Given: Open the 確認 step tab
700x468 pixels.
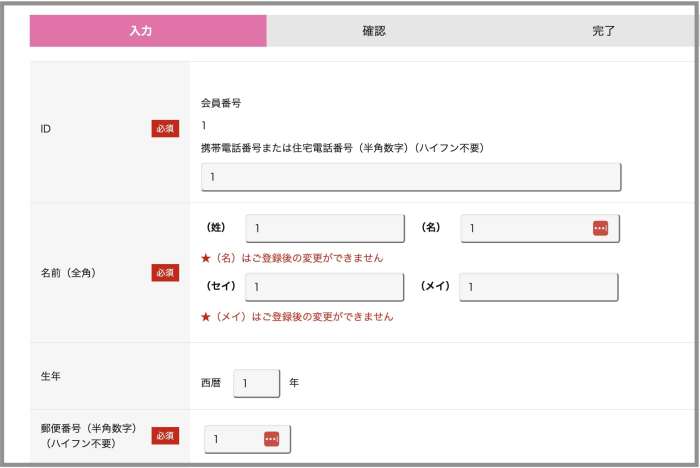Looking at the screenshot, I should pos(374,31).
